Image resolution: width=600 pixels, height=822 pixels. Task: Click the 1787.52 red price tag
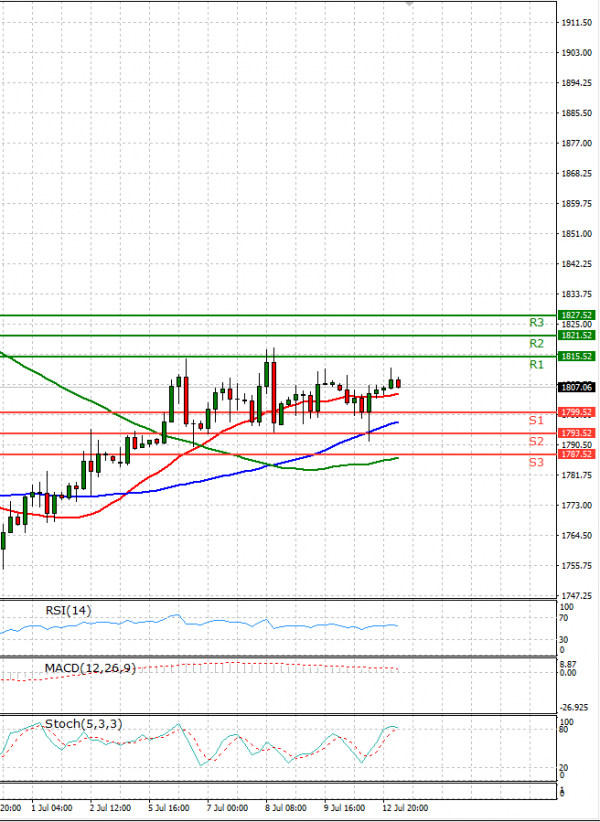tap(576, 454)
